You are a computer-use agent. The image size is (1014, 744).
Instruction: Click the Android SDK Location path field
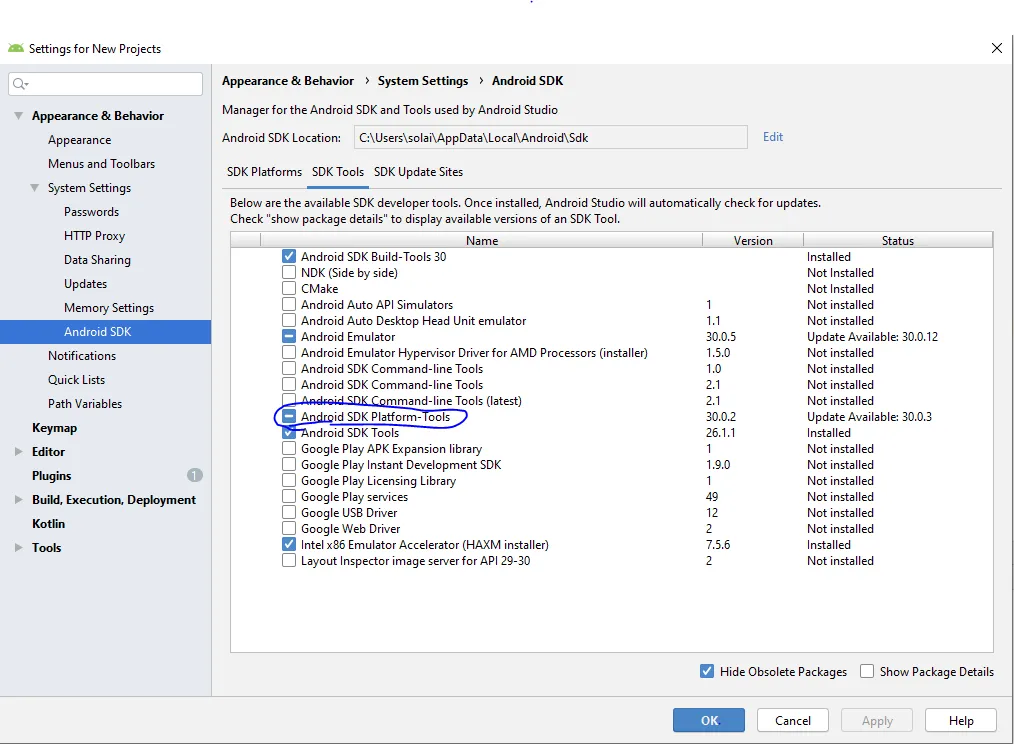pos(550,137)
